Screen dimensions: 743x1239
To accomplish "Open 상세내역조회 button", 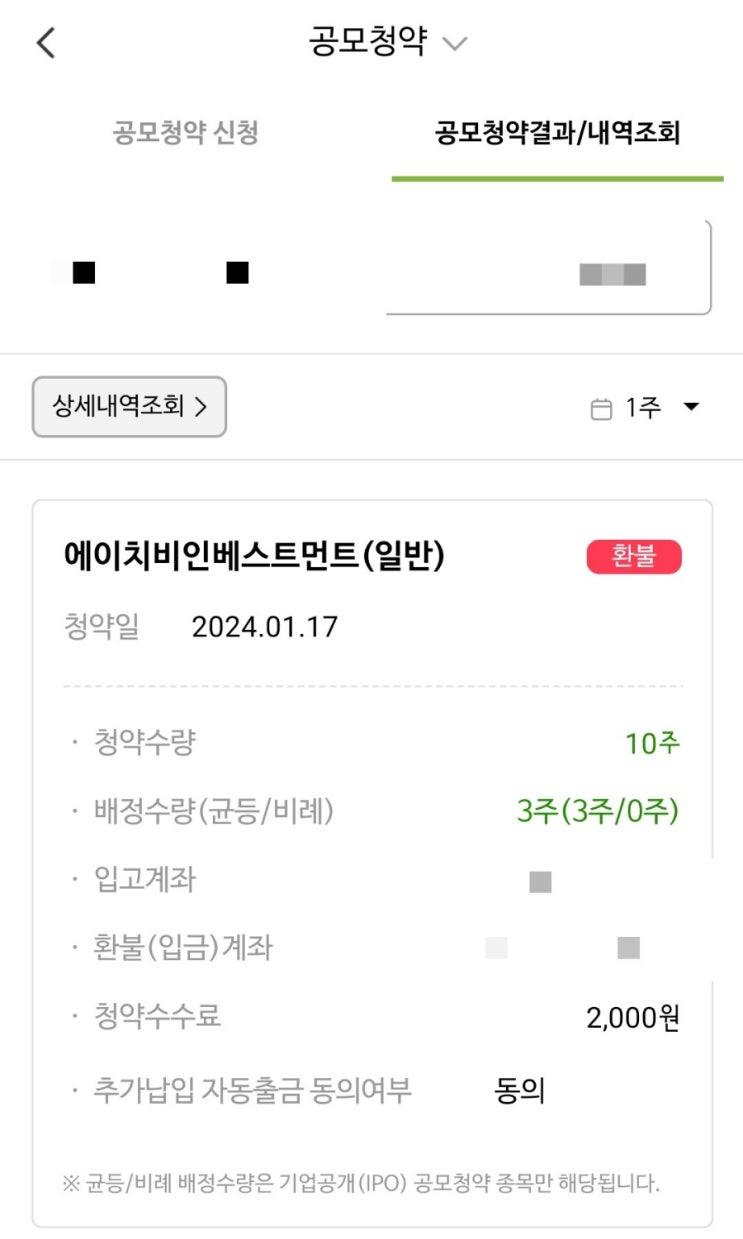I will (x=129, y=407).
